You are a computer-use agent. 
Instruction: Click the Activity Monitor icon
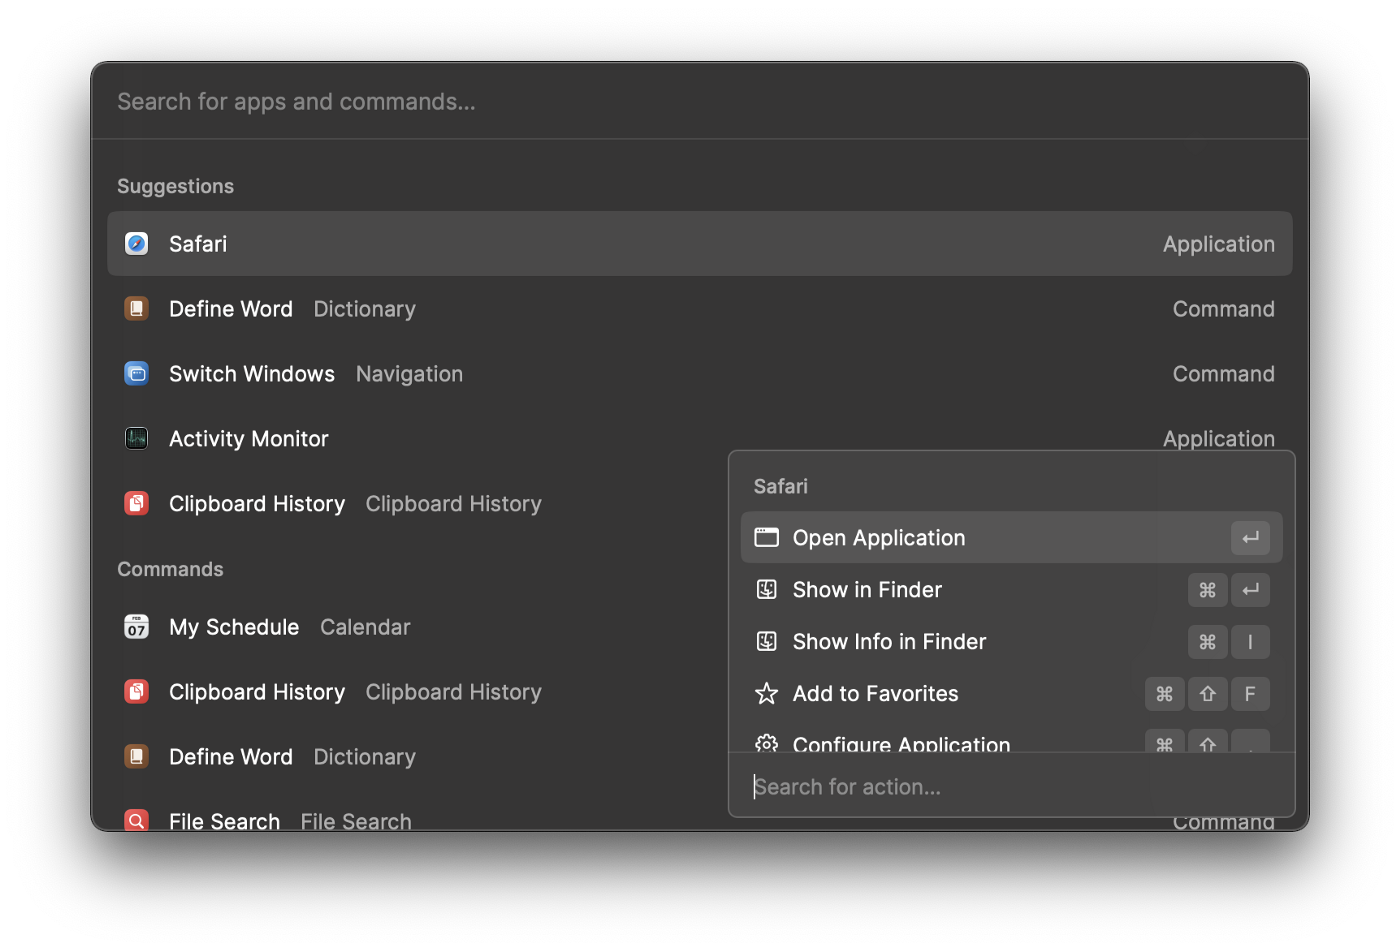[x=137, y=439]
